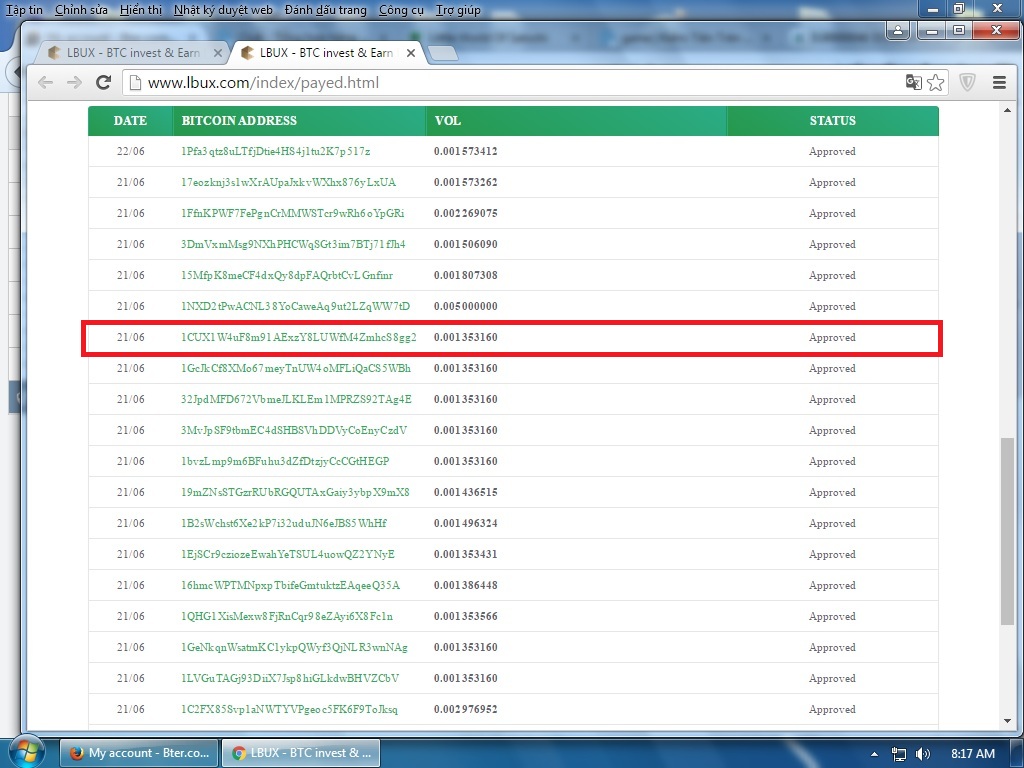Select the volume value 0.001436515
1024x768 pixels.
click(466, 492)
